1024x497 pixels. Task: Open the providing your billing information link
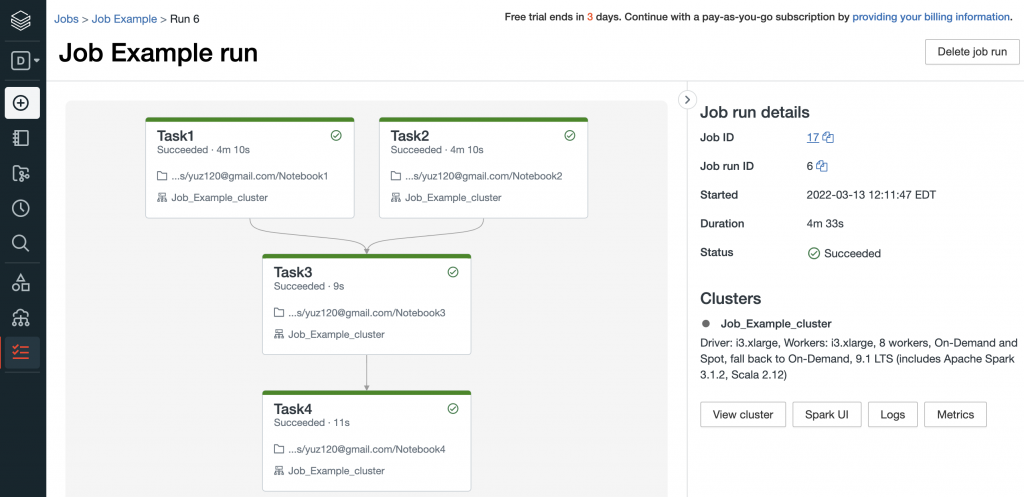pos(932,17)
